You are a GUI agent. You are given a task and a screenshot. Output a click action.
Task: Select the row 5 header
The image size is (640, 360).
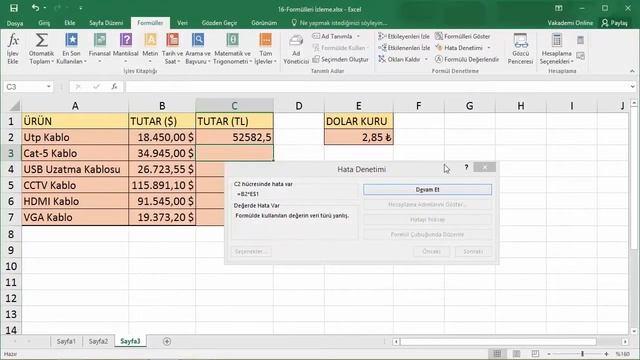11,185
